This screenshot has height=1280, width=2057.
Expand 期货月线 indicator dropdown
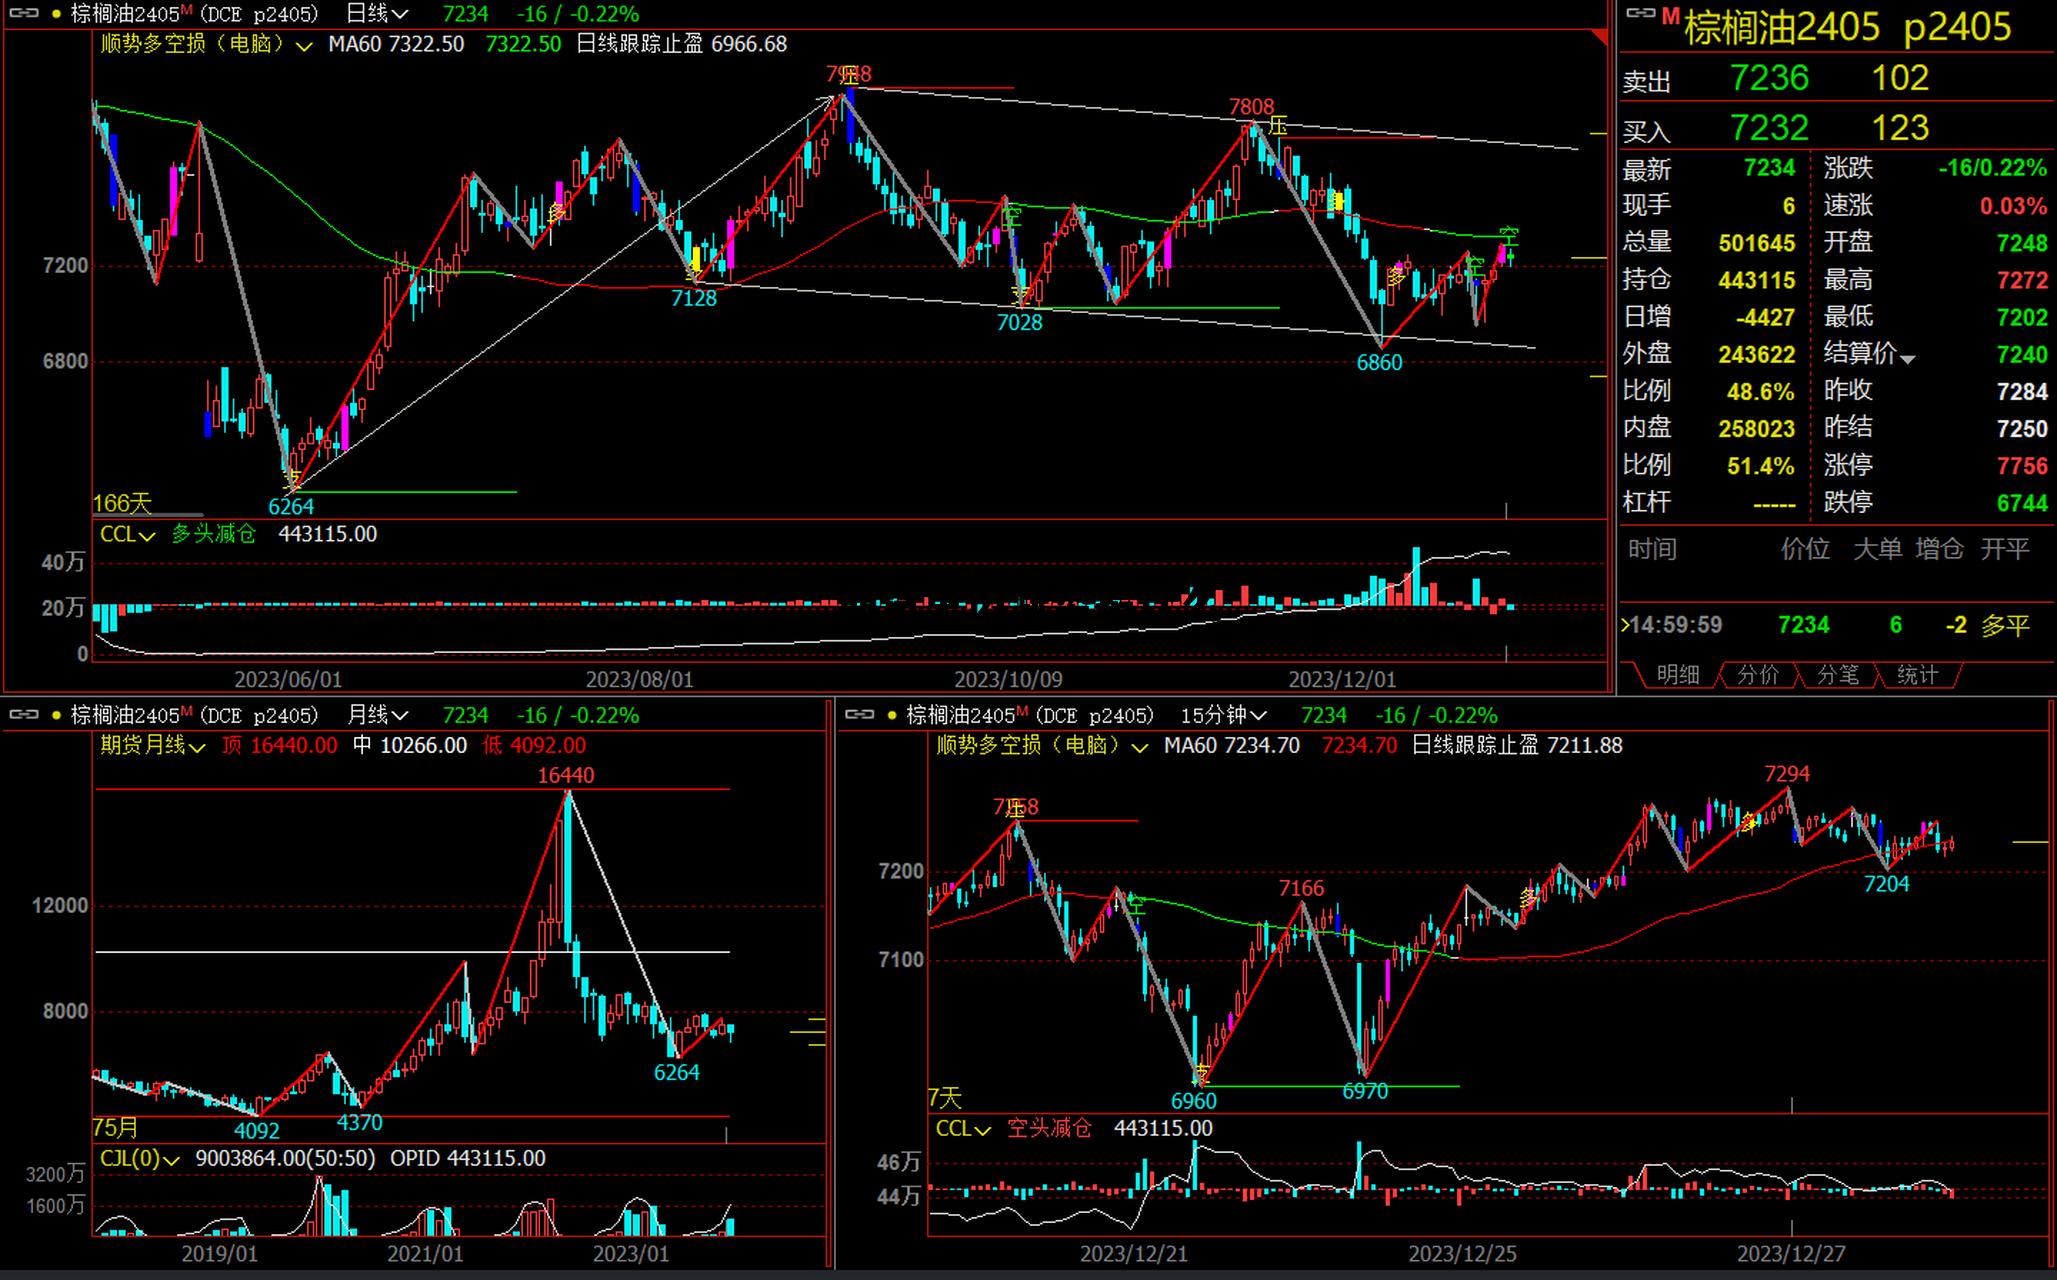196,747
